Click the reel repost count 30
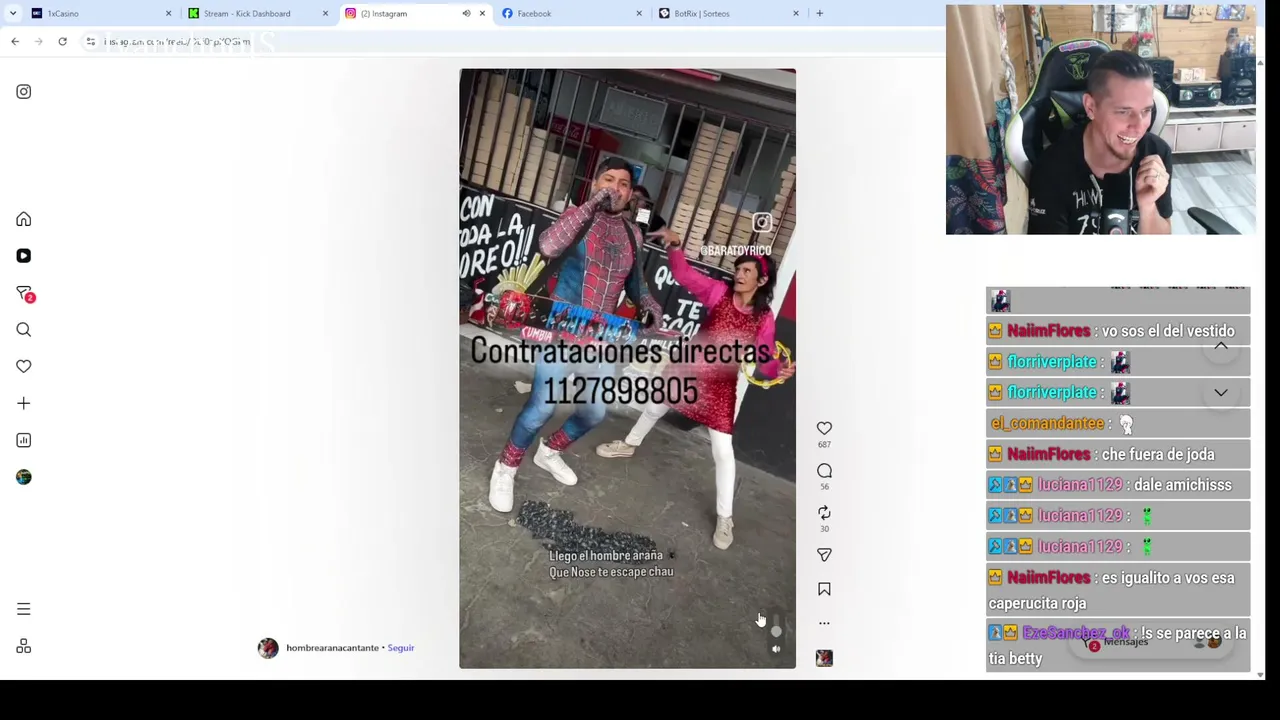The width and height of the screenshot is (1280, 720). (824, 529)
